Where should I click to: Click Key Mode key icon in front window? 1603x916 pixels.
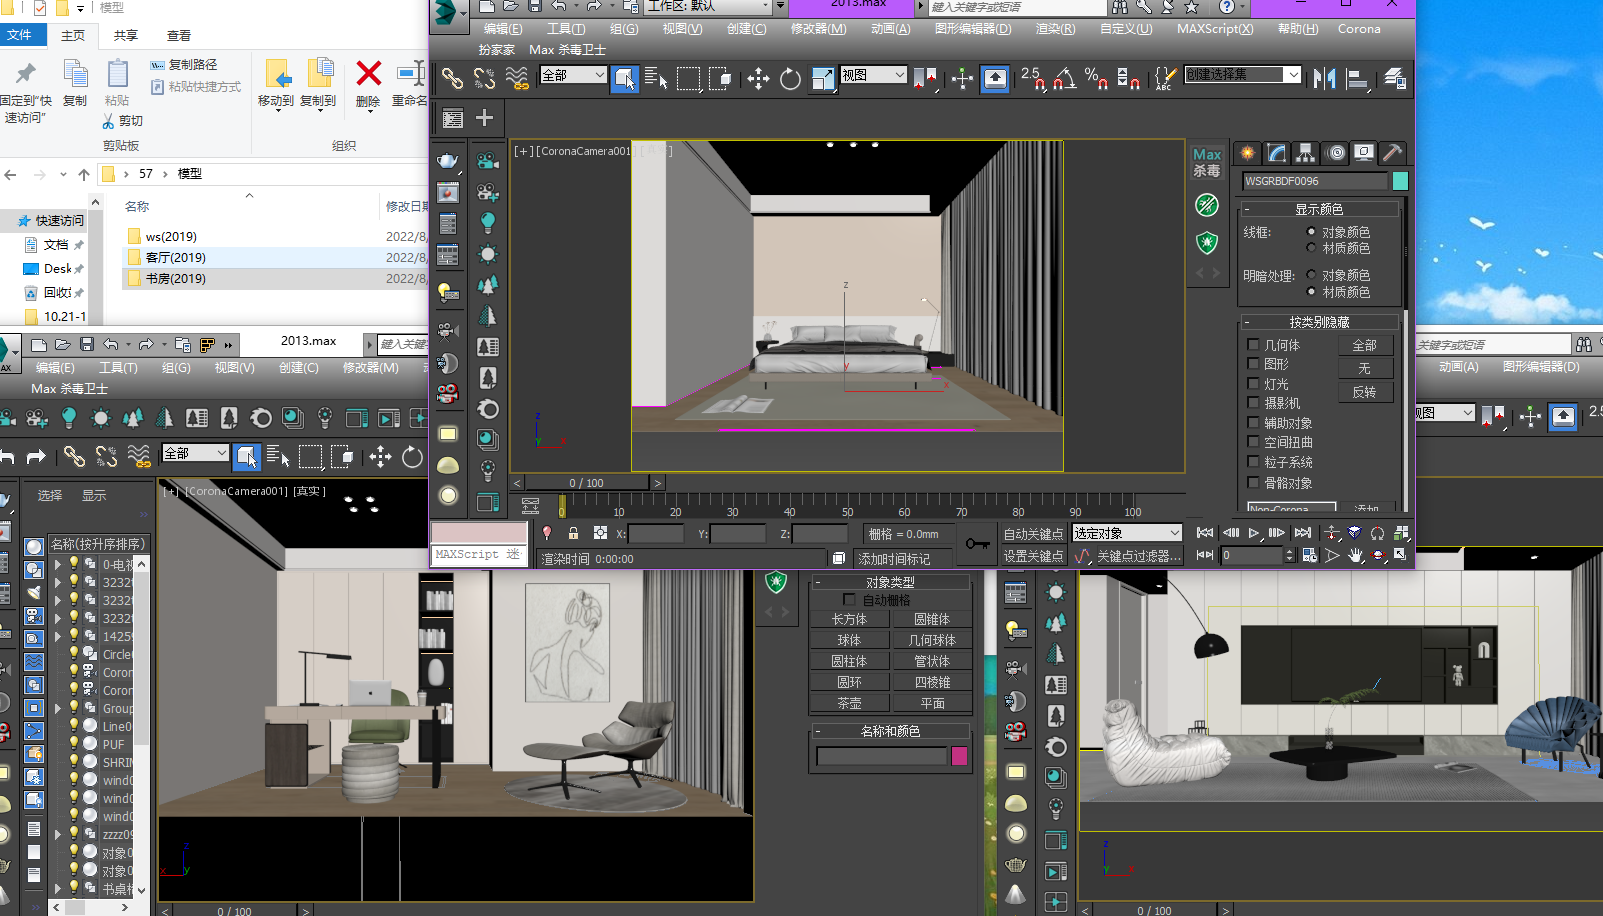tap(978, 544)
